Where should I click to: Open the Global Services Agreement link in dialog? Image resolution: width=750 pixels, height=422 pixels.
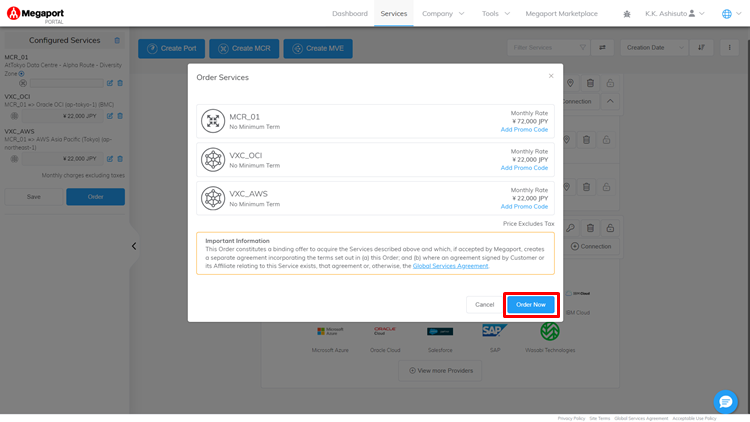(x=450, y=266)
